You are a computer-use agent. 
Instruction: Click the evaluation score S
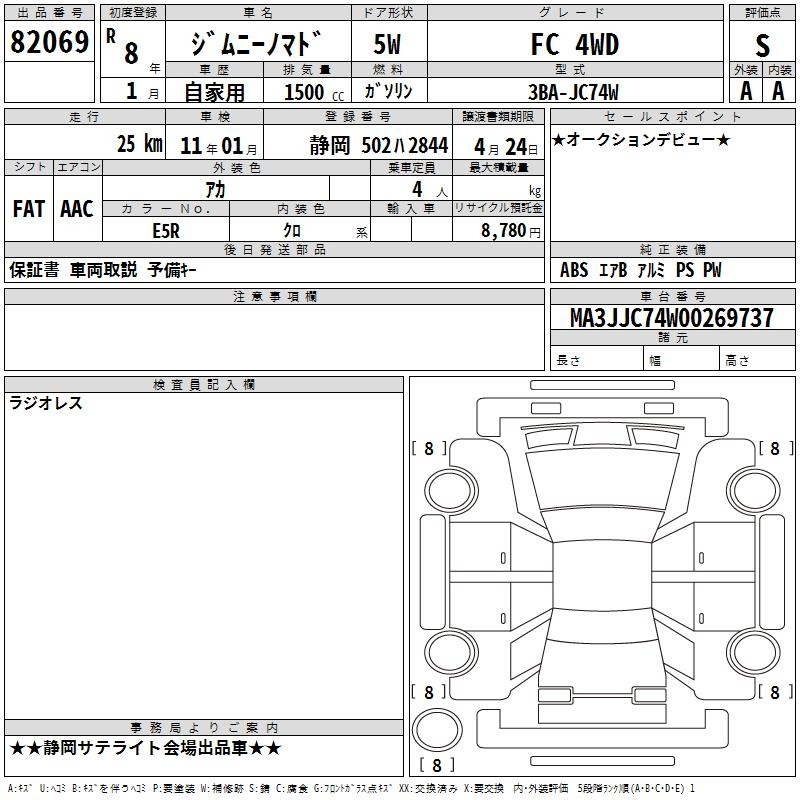[x=762, y=45]
